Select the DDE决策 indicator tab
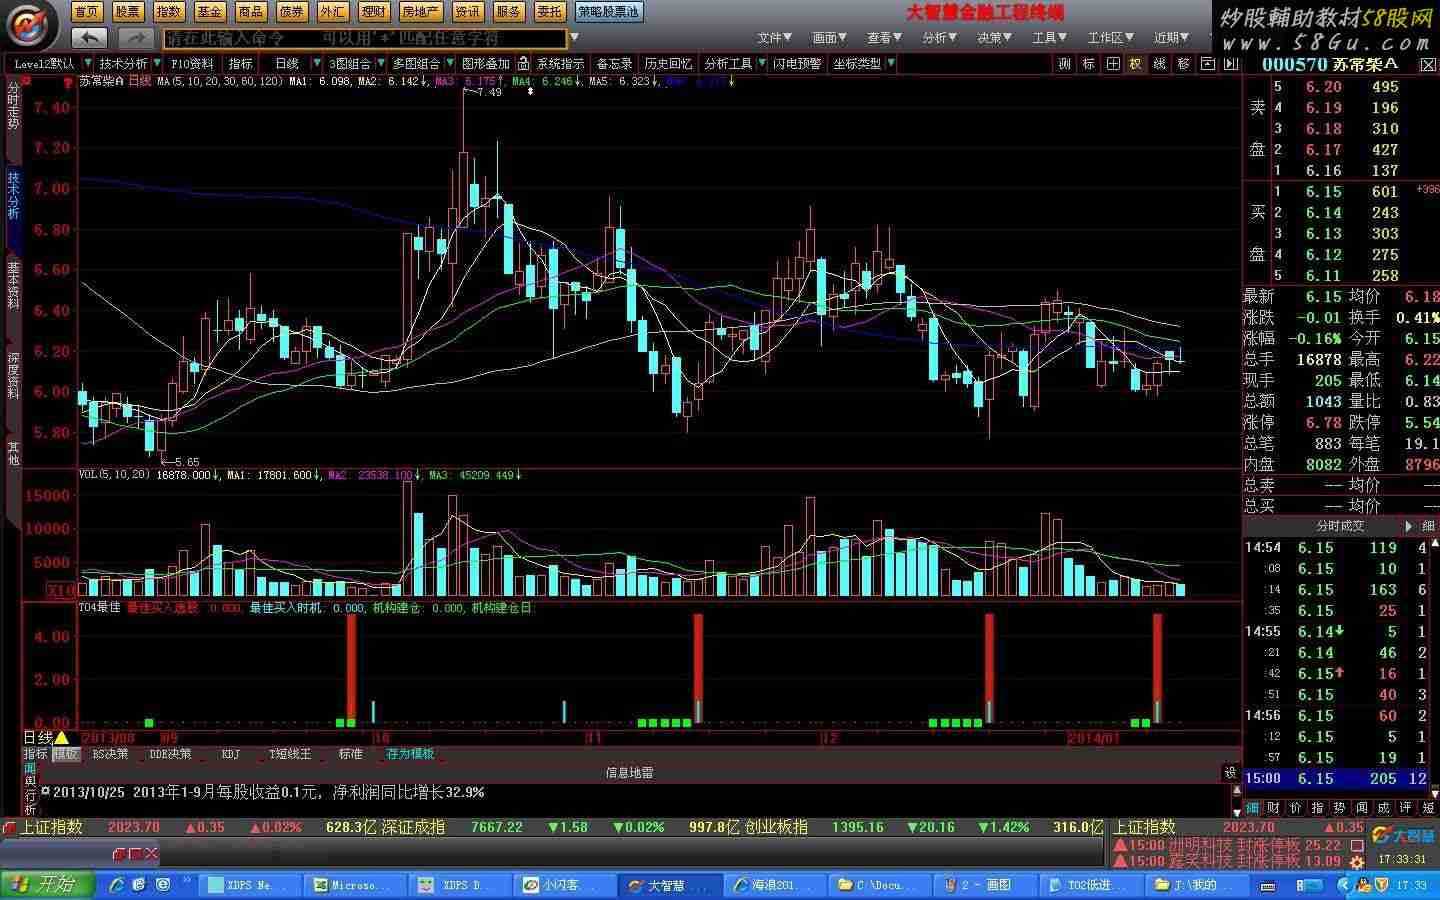The height and width of the screenshot is (900, 1440). pos(170,754)
